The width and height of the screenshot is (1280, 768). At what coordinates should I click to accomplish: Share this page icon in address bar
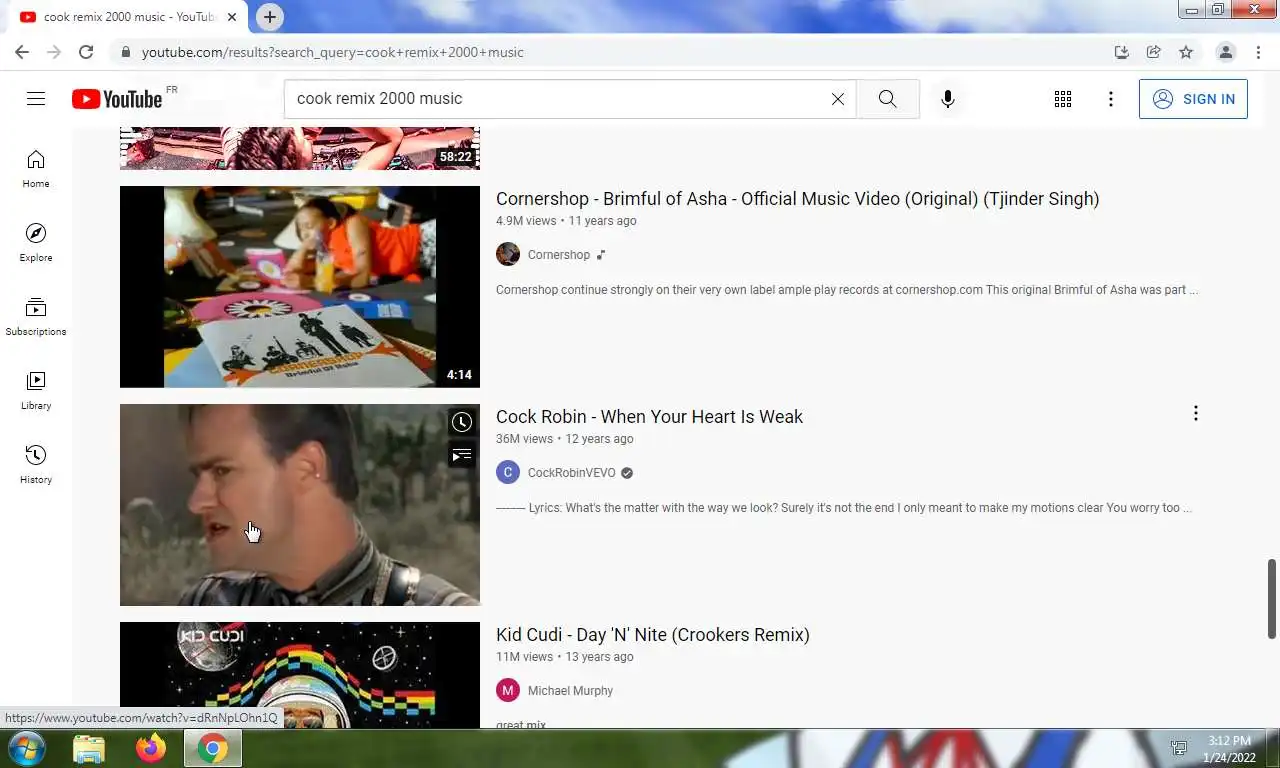pos(1154,52)
